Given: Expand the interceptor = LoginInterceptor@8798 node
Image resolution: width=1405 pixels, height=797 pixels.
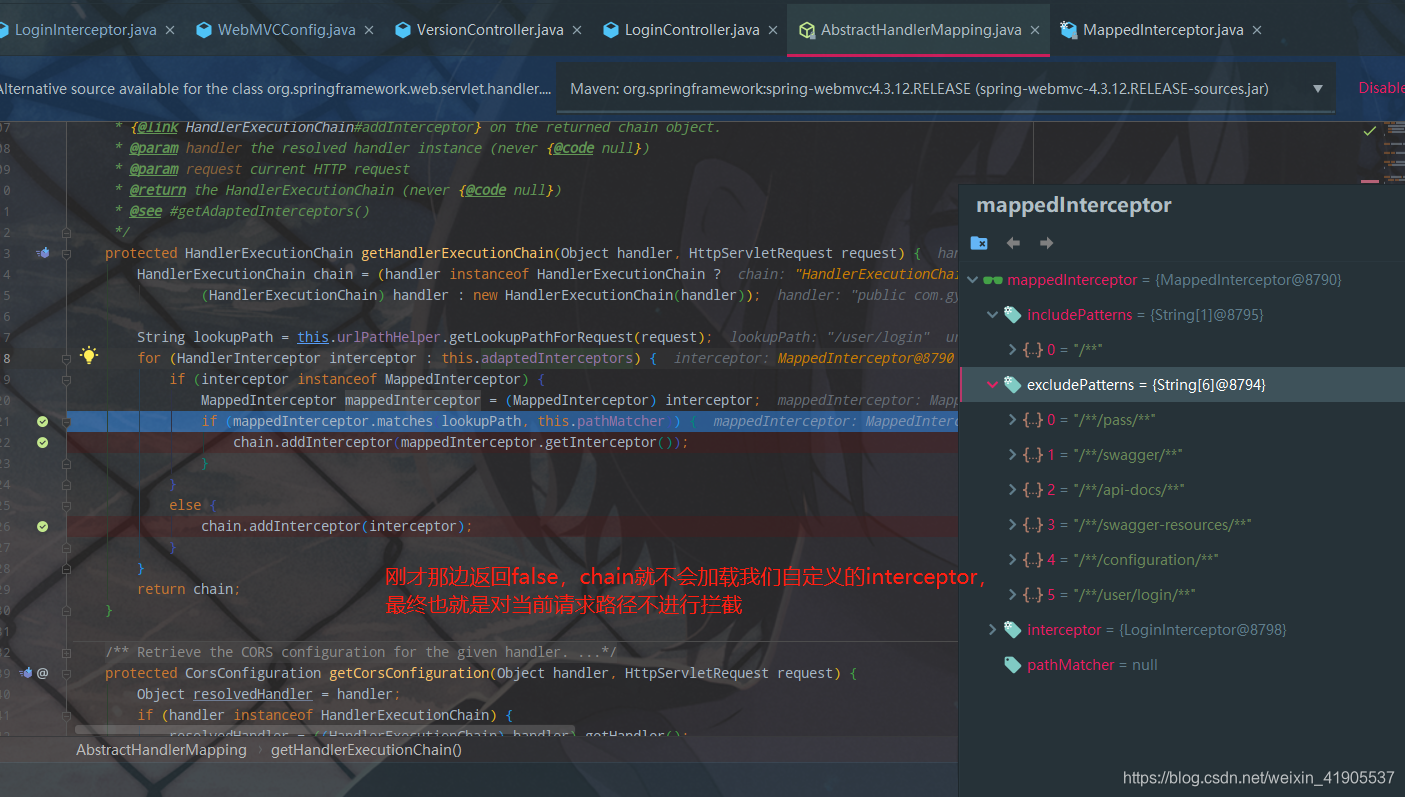Looking at the screenshot, I should pyautogui.click(x=992, y=629).
